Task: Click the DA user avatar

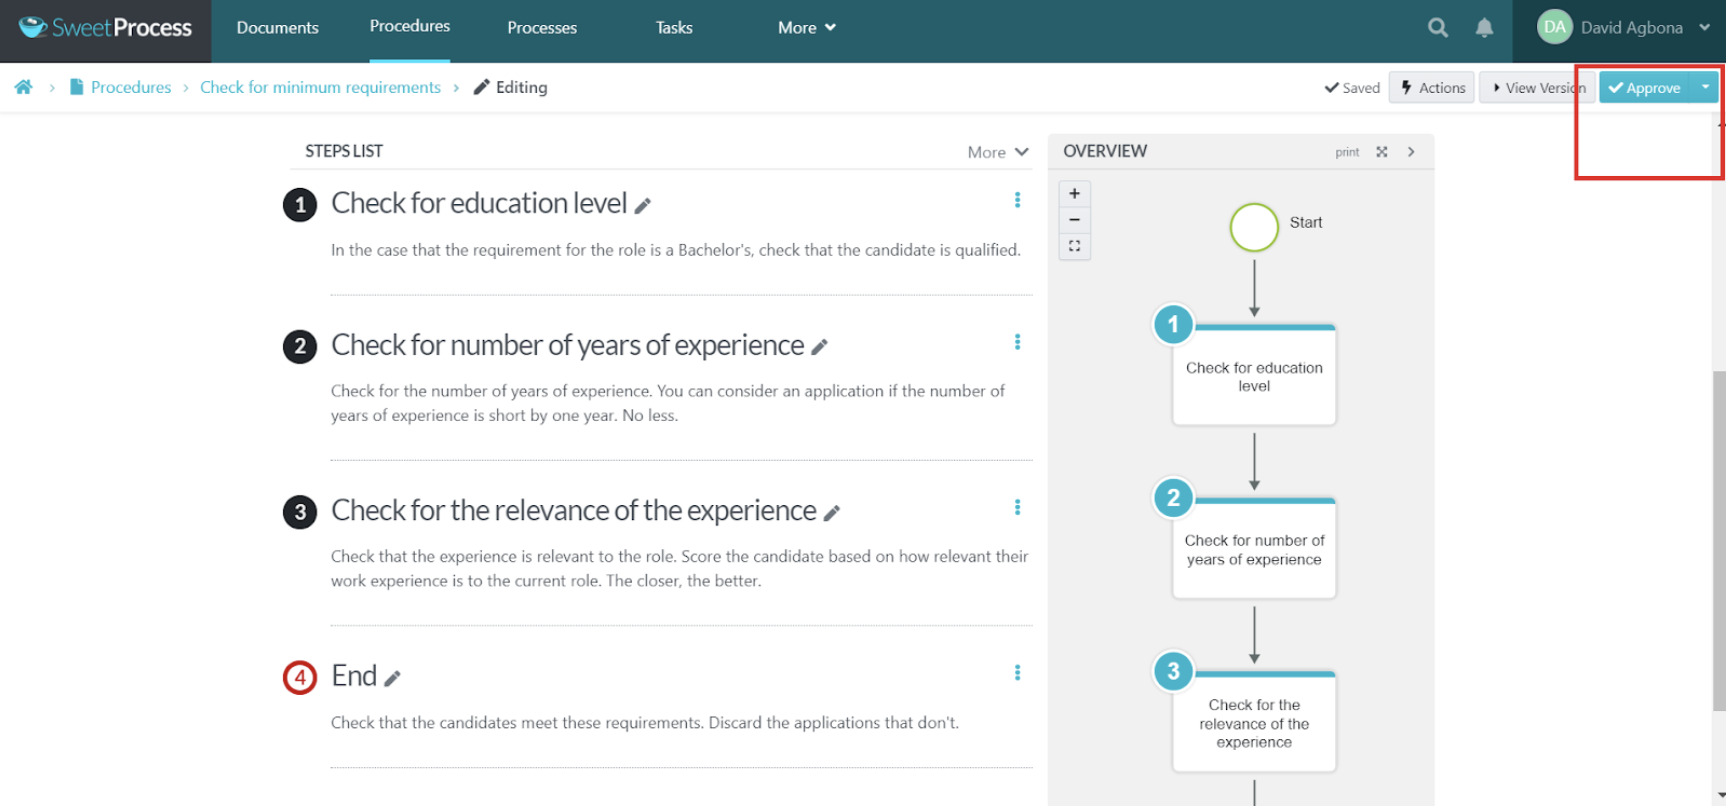Action: [x=1554, y=28]
